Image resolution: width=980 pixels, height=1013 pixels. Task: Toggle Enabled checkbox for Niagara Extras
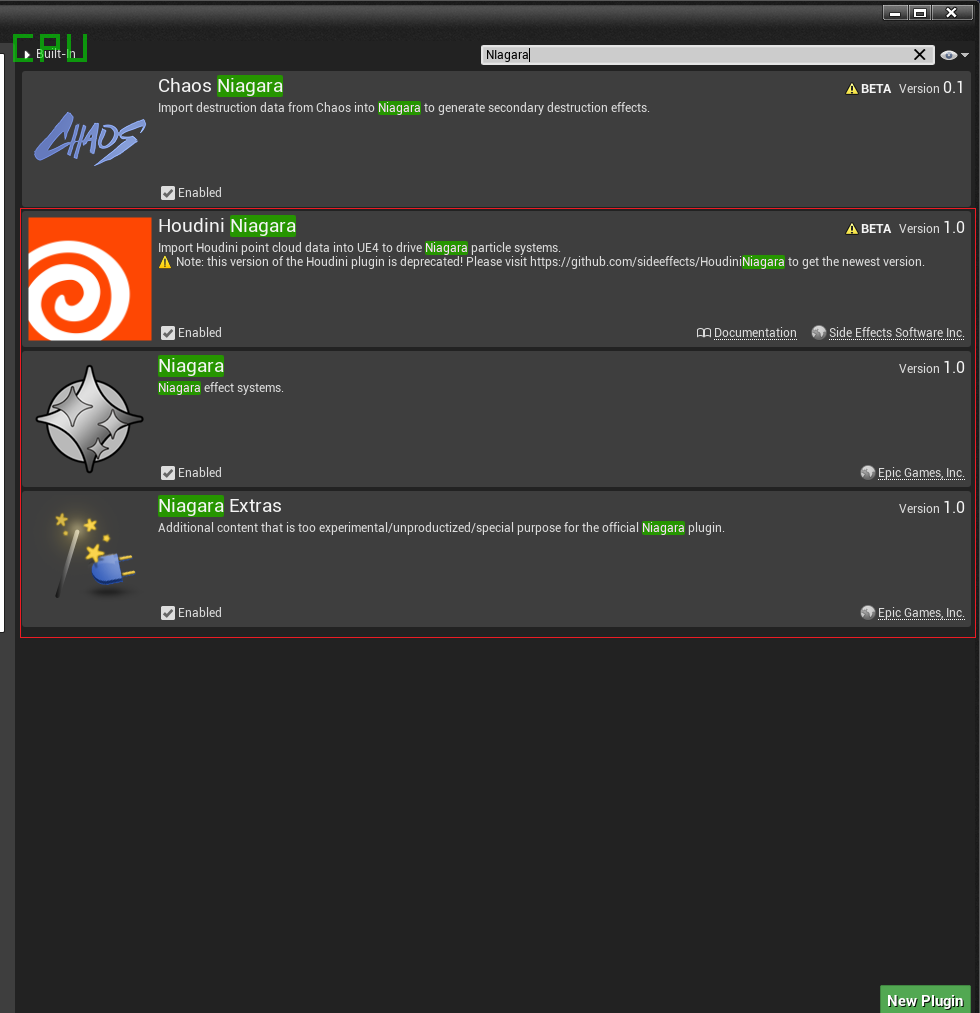(x=168, y=613)
